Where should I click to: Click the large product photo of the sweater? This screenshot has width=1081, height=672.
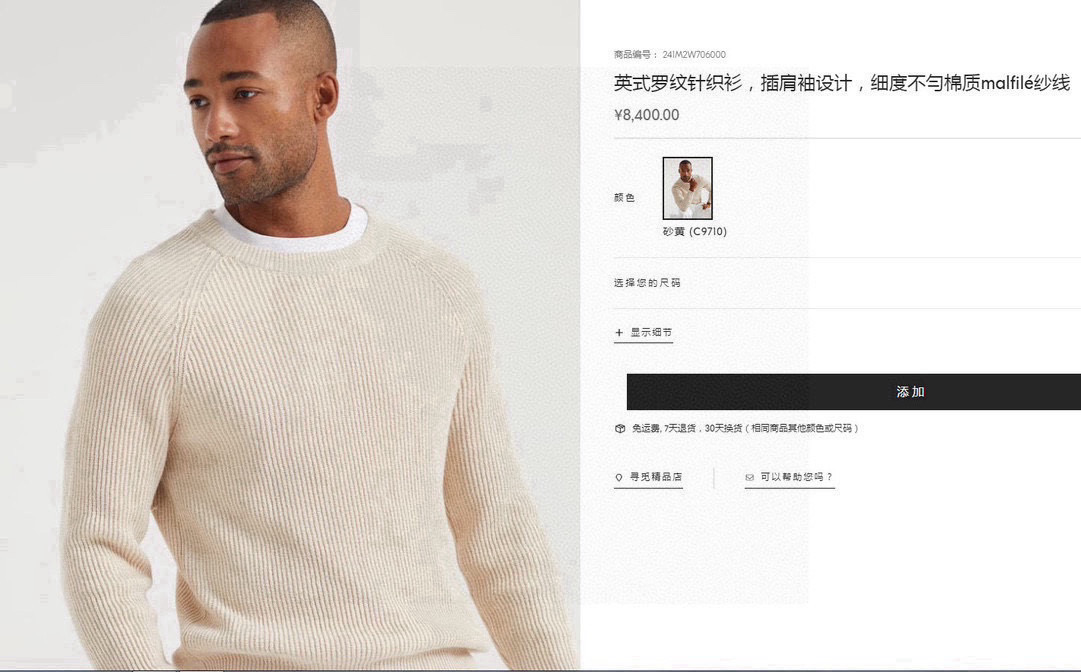tap(290, 336)
